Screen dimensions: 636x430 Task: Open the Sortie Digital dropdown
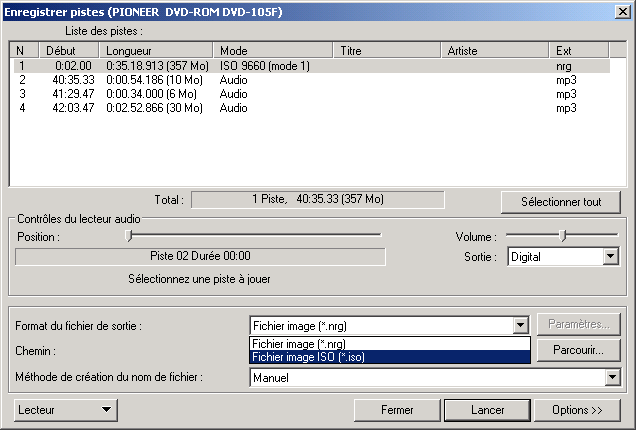coord(610,257)
